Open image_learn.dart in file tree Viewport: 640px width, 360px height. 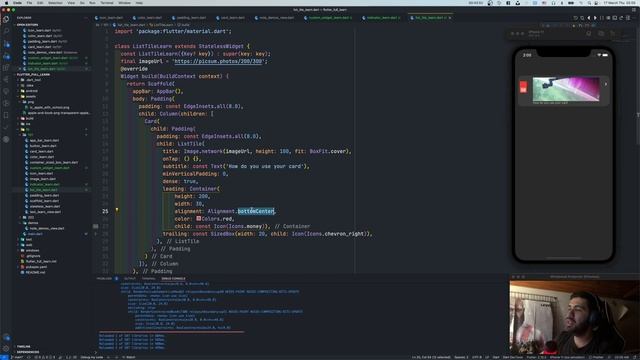click(x=42, y=179)
